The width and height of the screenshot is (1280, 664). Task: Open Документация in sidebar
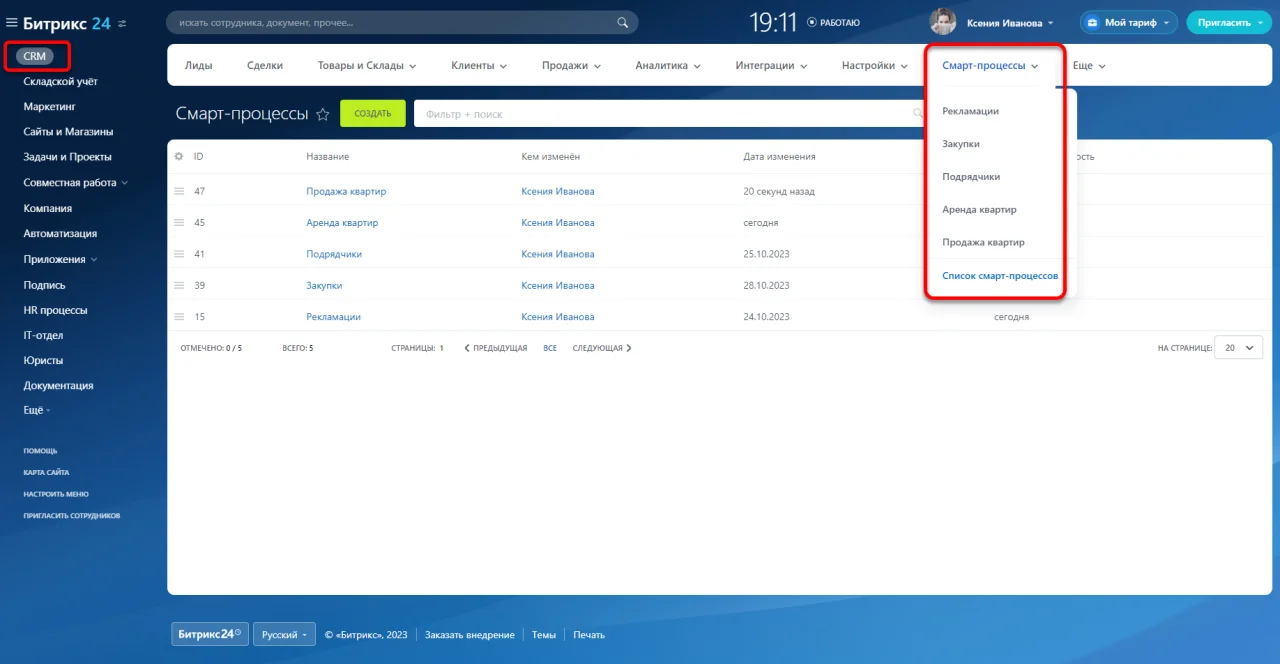[x=58, y=386]
